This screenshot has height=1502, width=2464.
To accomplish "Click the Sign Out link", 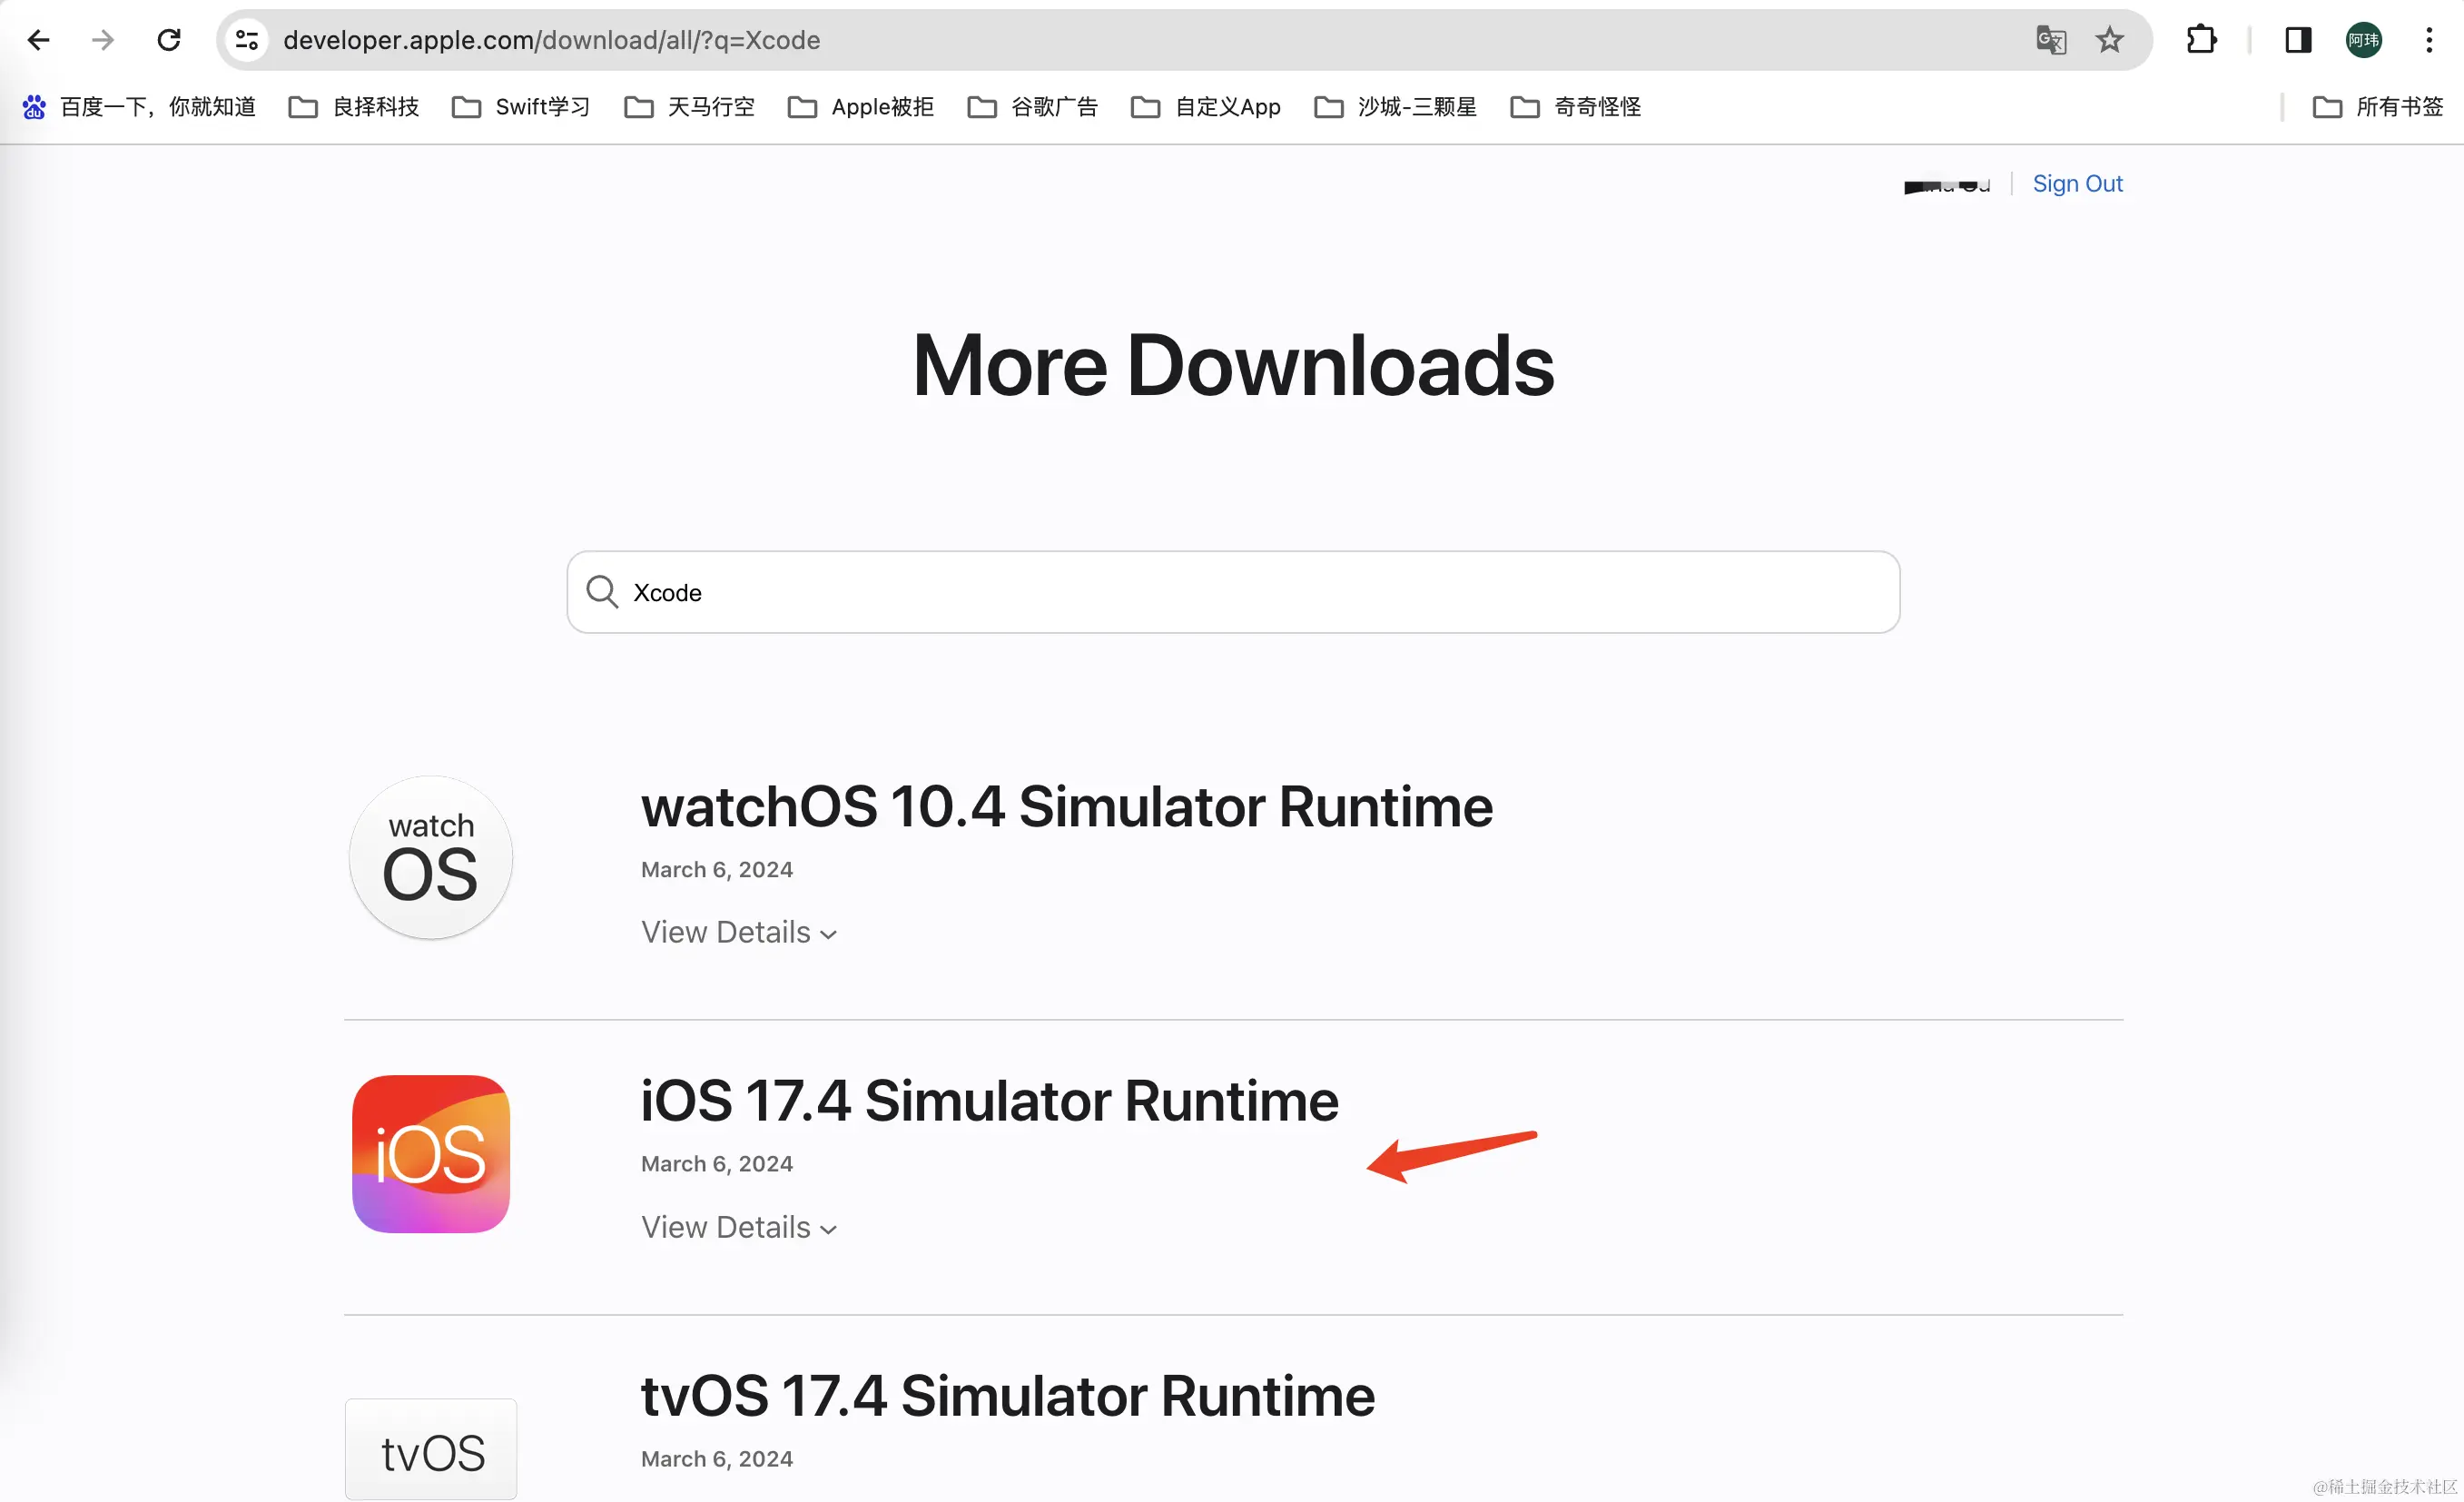I will pos(2077,184).
